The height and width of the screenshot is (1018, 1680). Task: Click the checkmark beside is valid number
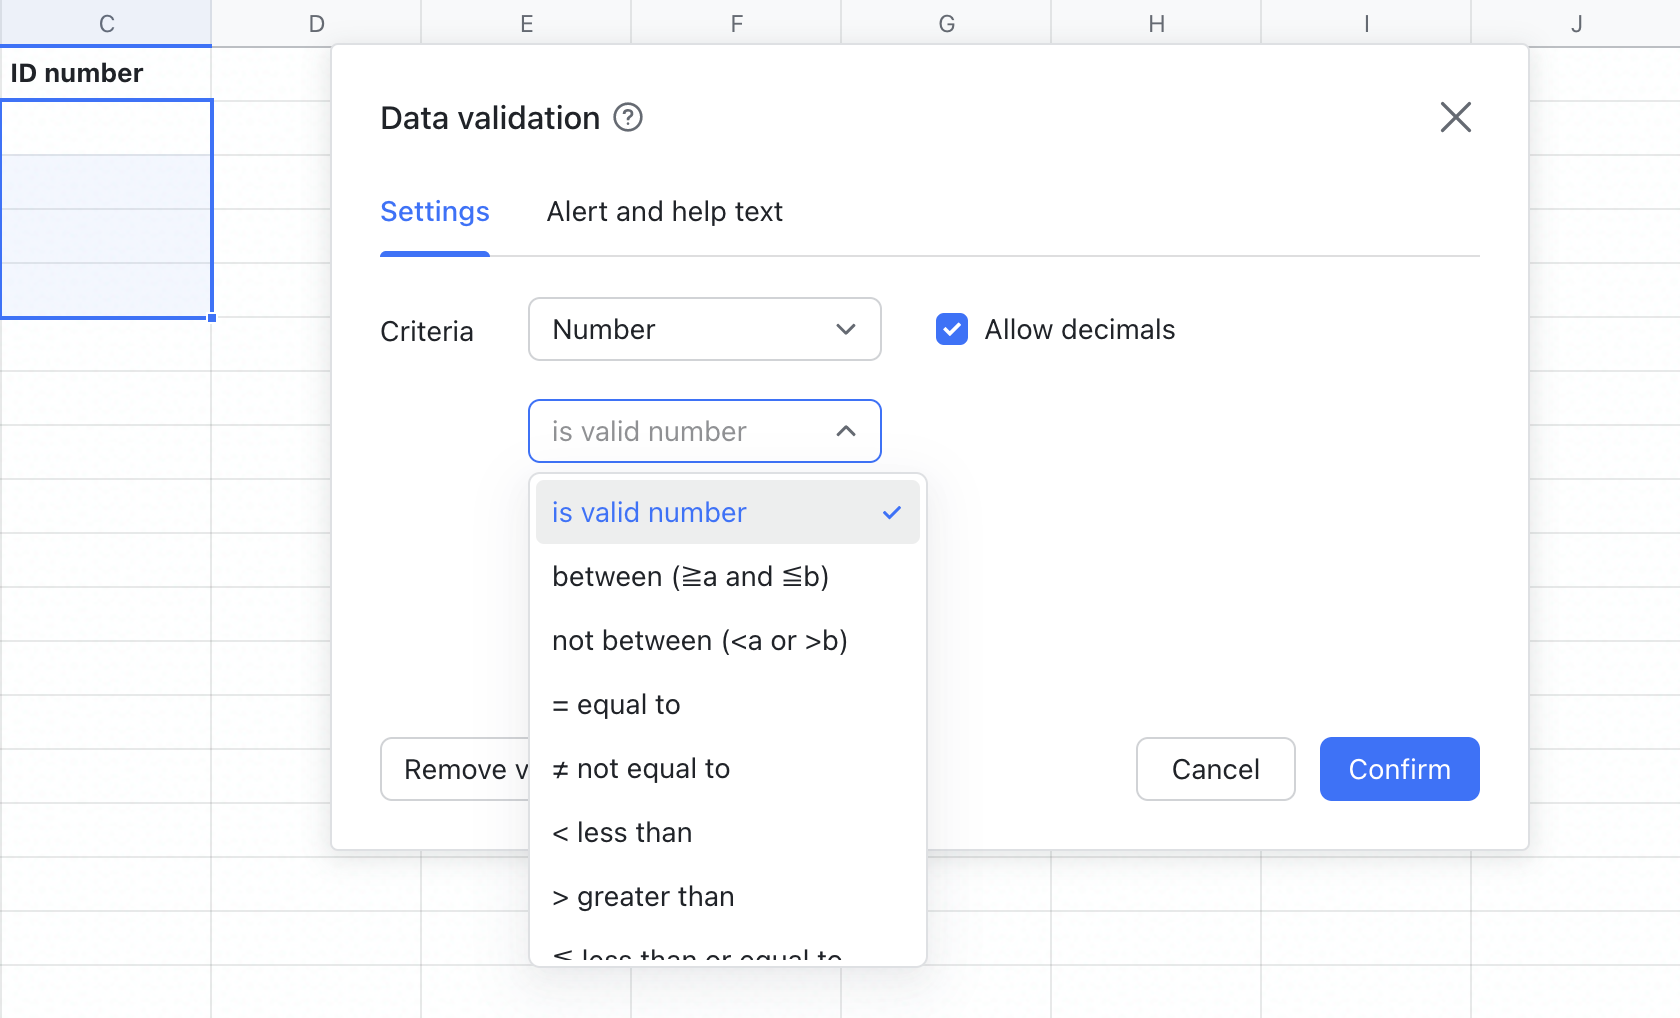[x=890, y=512]
